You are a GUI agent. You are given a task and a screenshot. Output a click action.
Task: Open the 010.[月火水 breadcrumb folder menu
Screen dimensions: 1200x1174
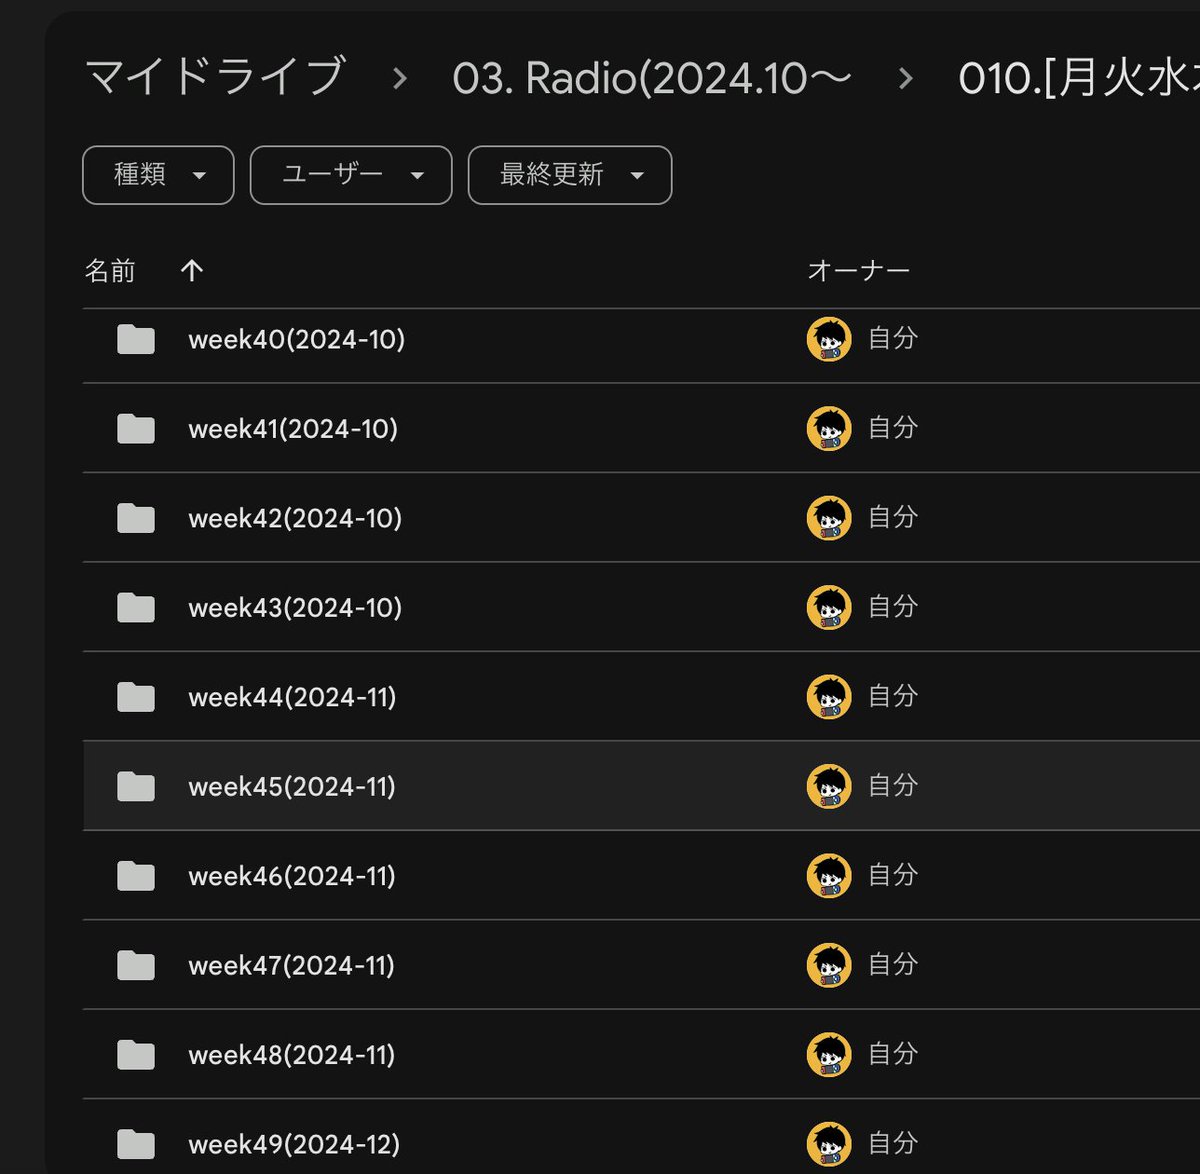click(1078, 78)
